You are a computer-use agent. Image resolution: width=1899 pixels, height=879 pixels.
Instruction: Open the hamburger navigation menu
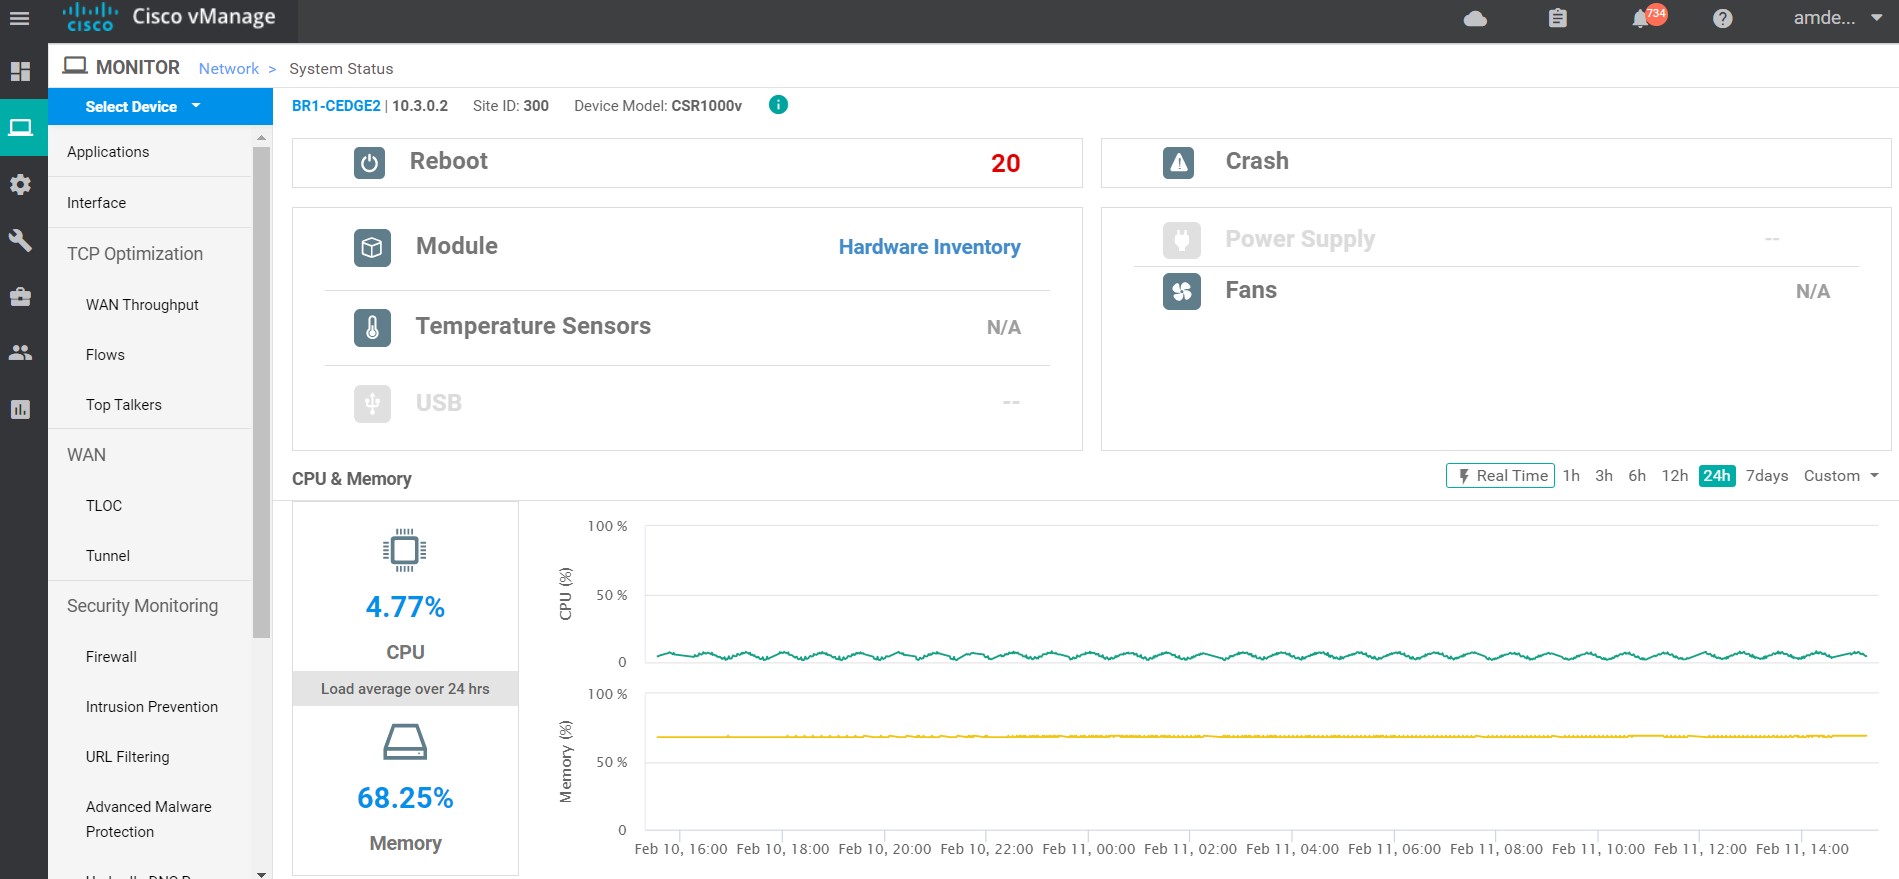(x=19, y=18)
